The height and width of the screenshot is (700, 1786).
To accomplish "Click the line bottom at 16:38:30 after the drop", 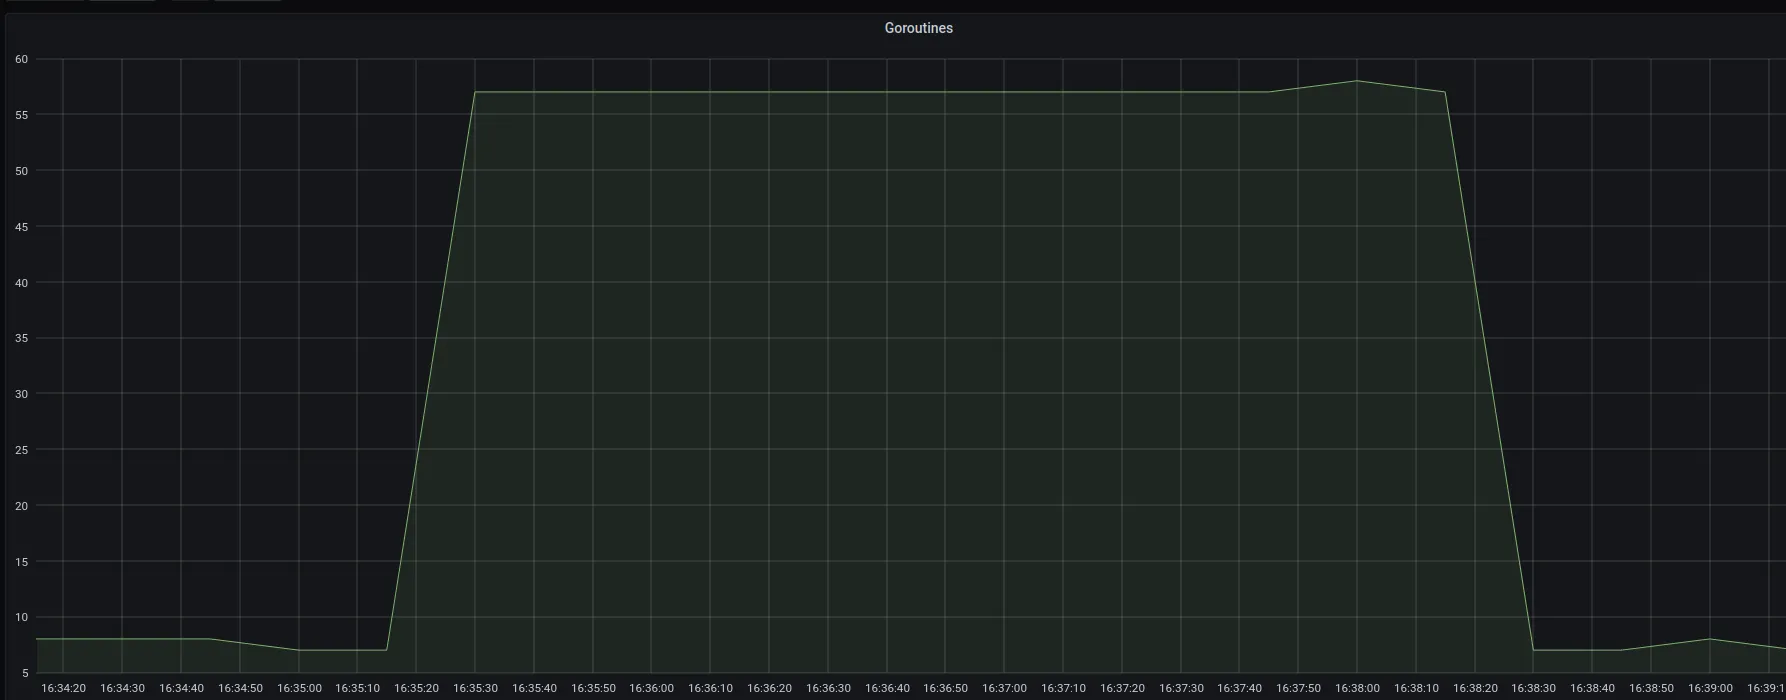I will [1533, 650].
